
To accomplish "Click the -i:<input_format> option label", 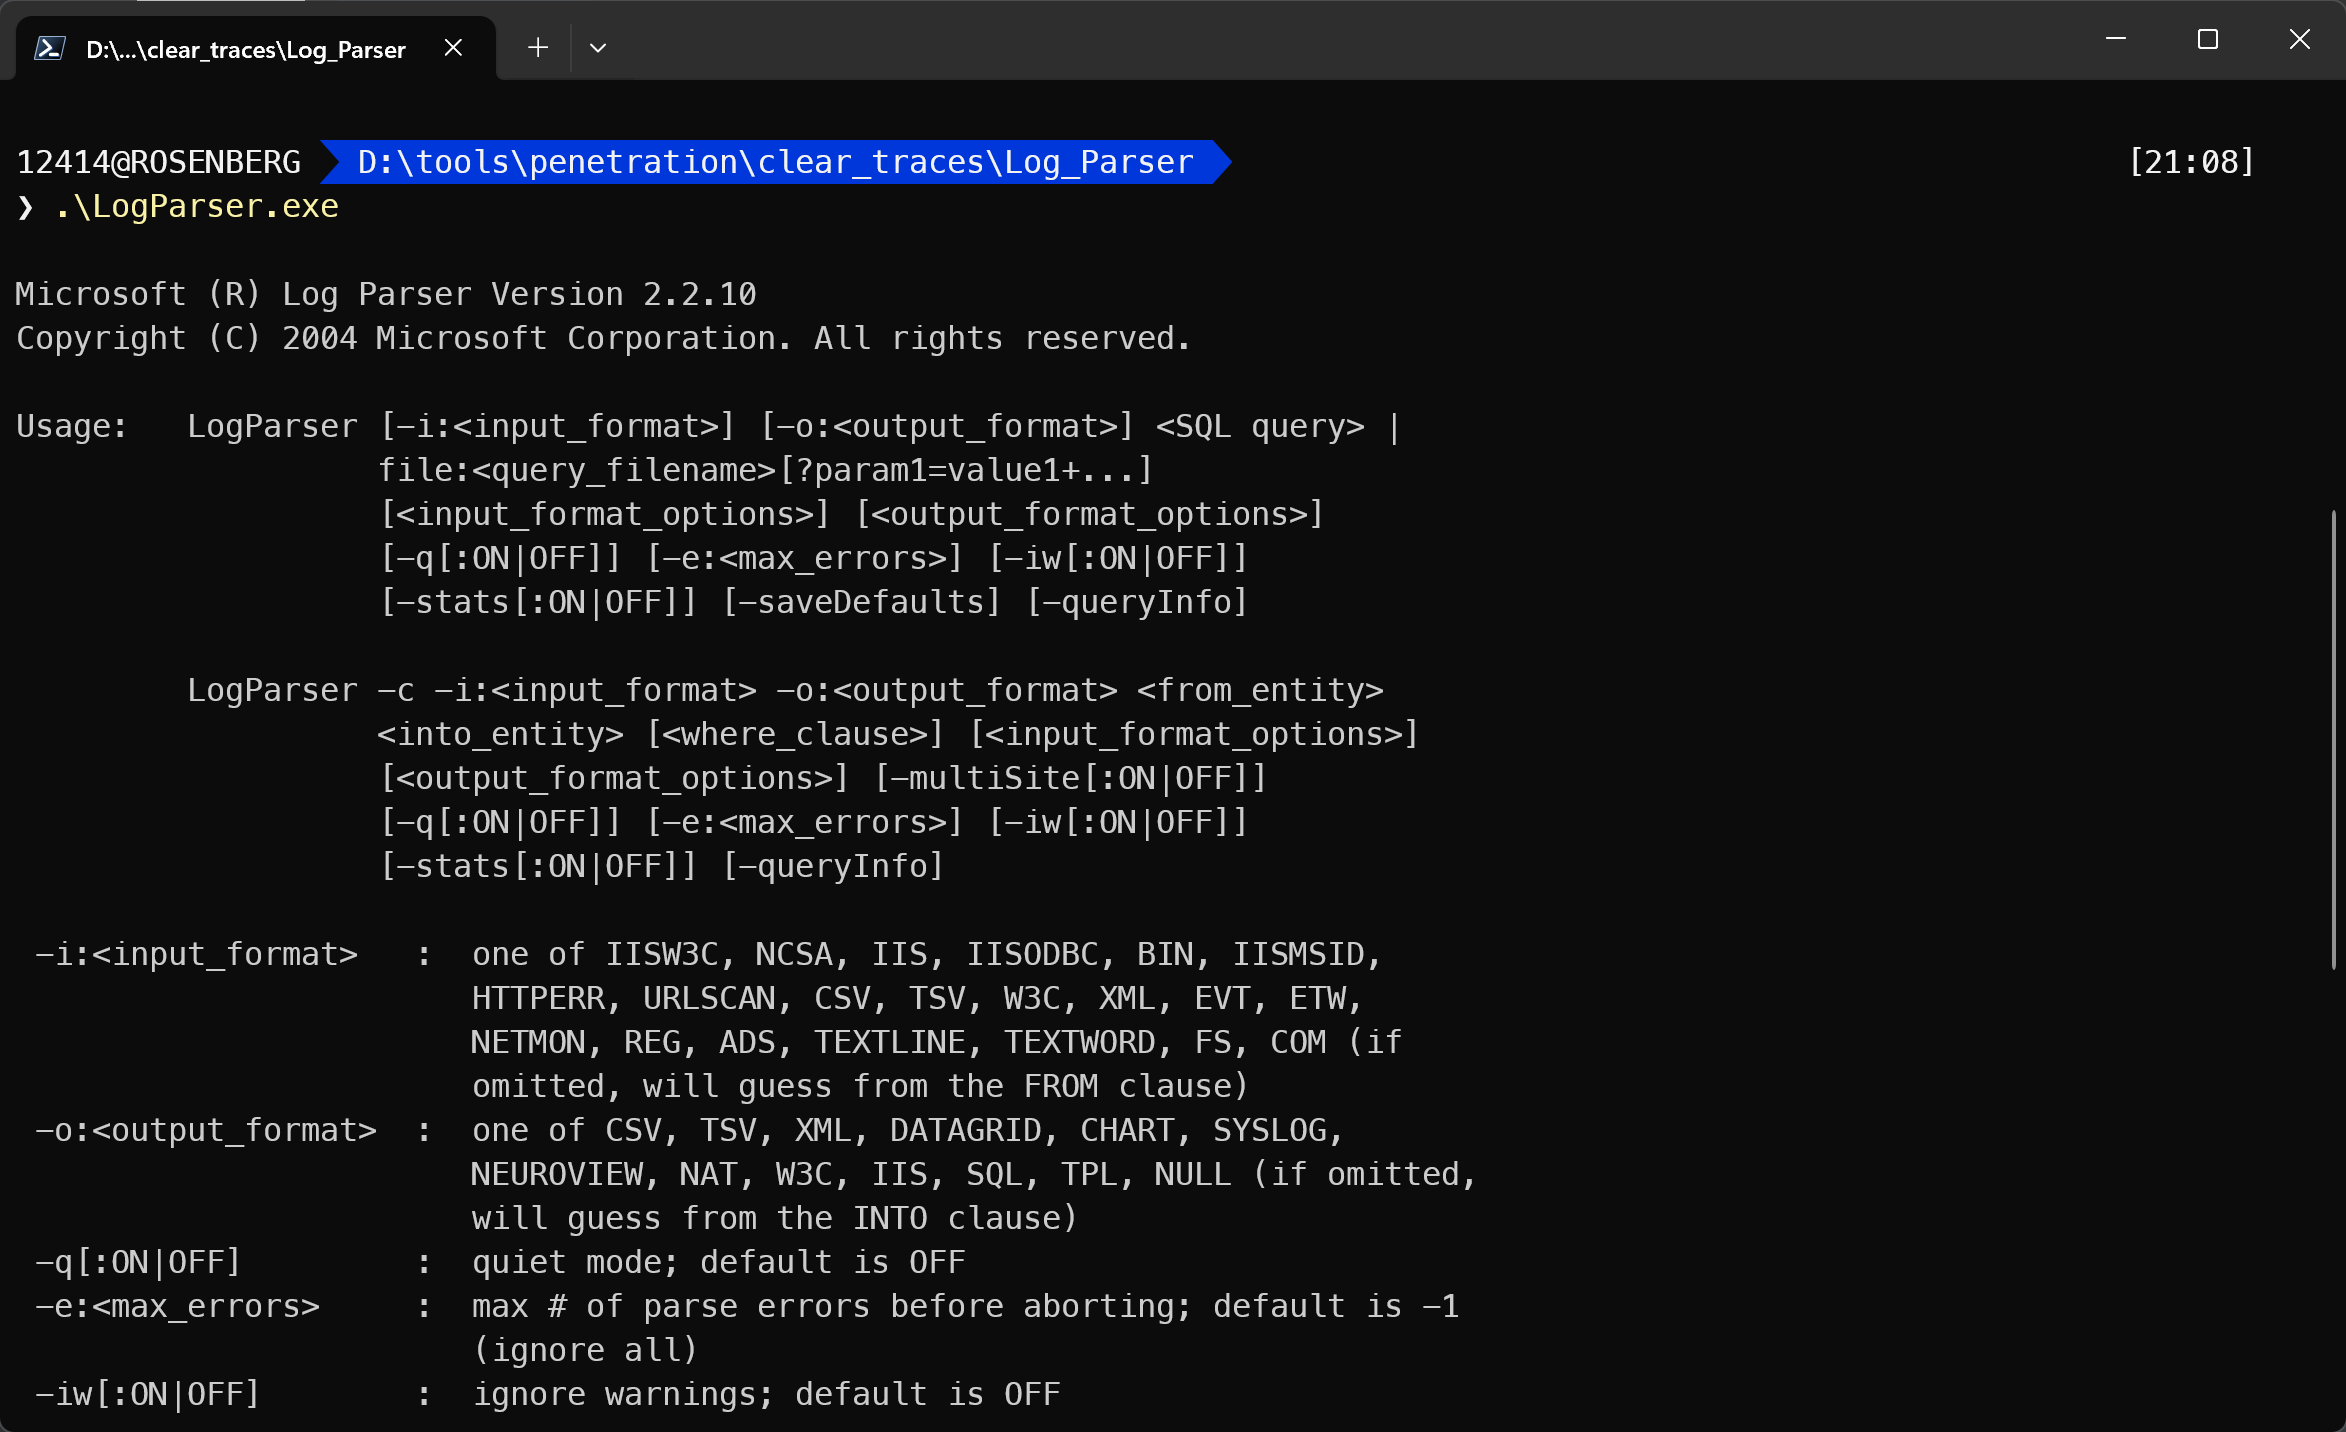I will coord(196,954).
